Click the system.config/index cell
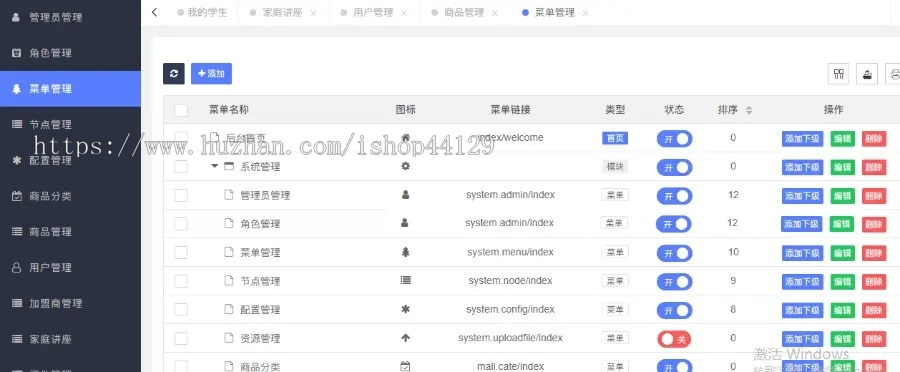Image resolution: width=900 pixels, height=372 pixels. point(510,309)
